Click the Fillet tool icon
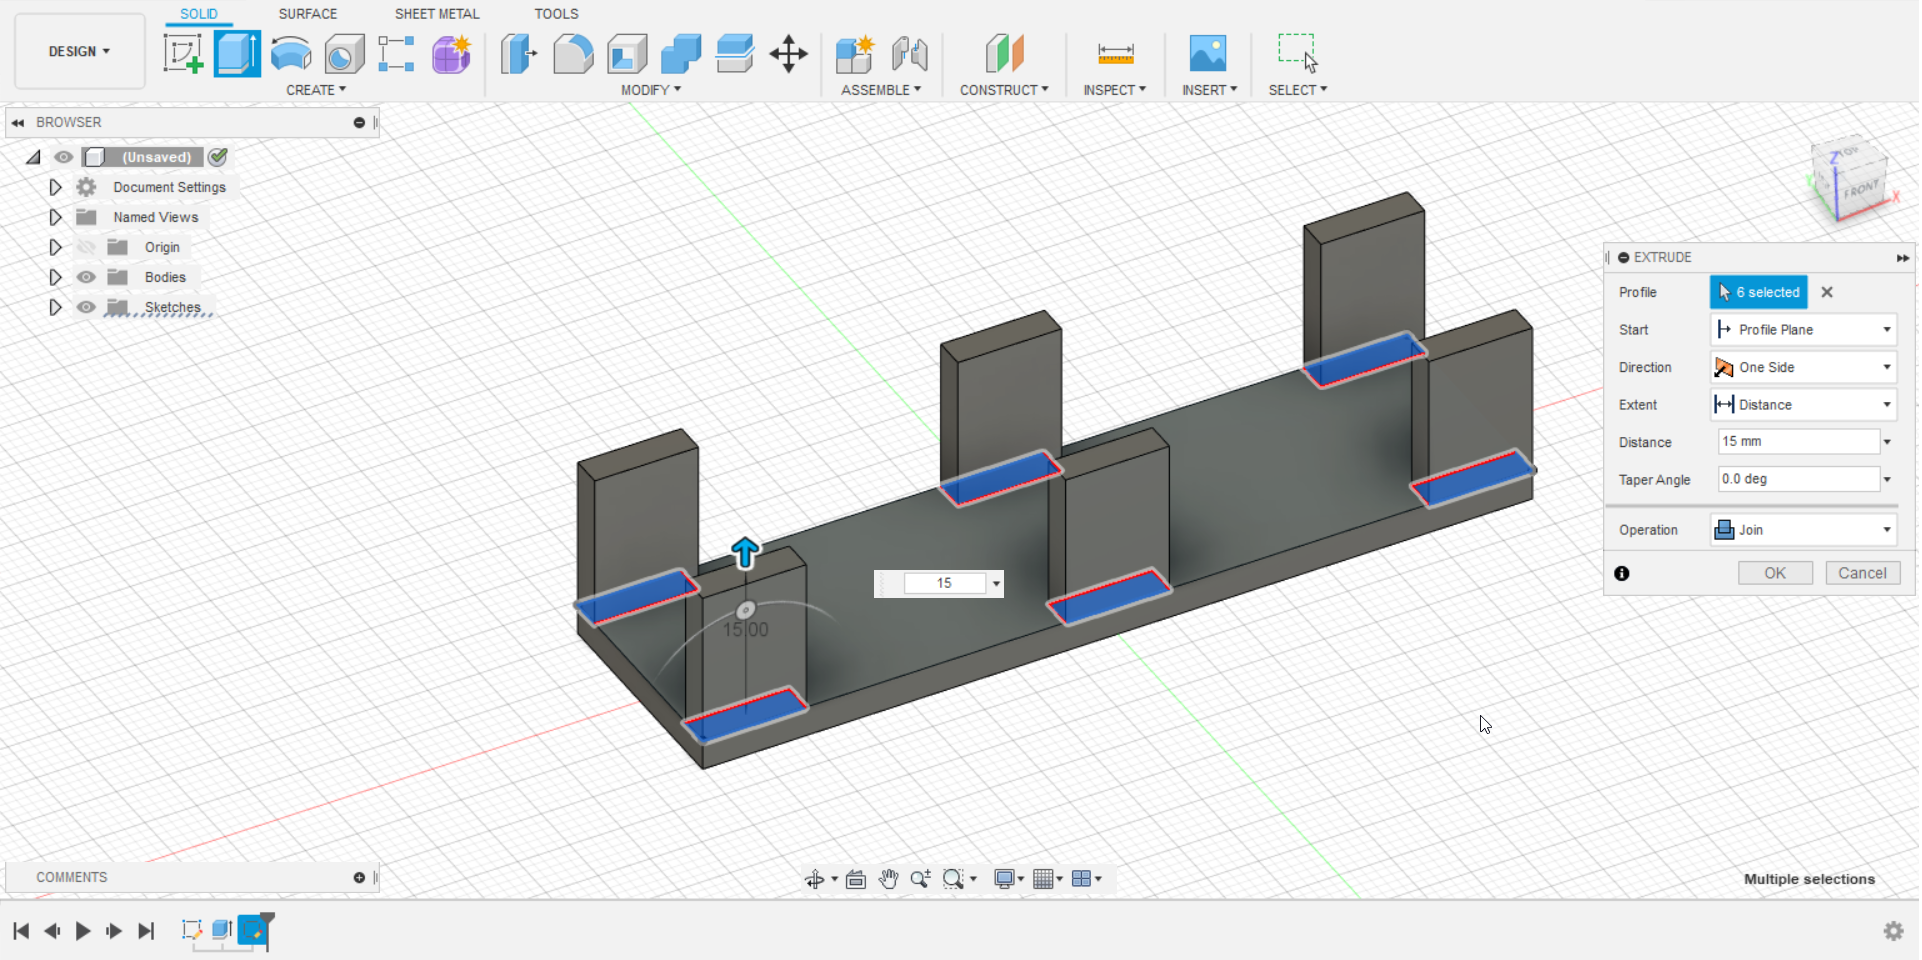The image size is (1922, 960). pyautogui.click(x=573, y=54)
